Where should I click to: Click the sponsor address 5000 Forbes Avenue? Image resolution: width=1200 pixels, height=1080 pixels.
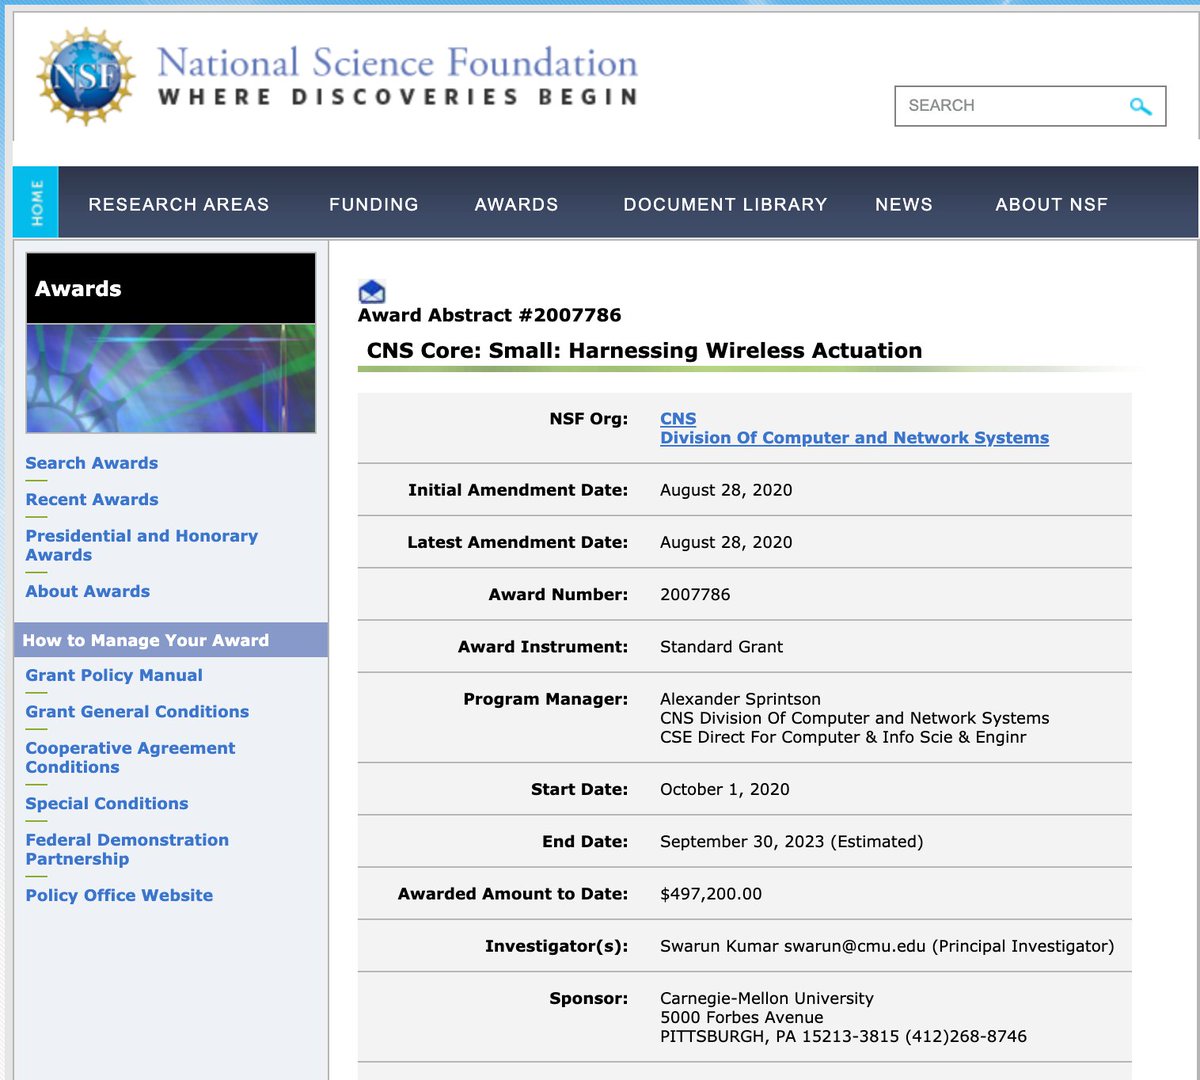[x=742, y=1017]
